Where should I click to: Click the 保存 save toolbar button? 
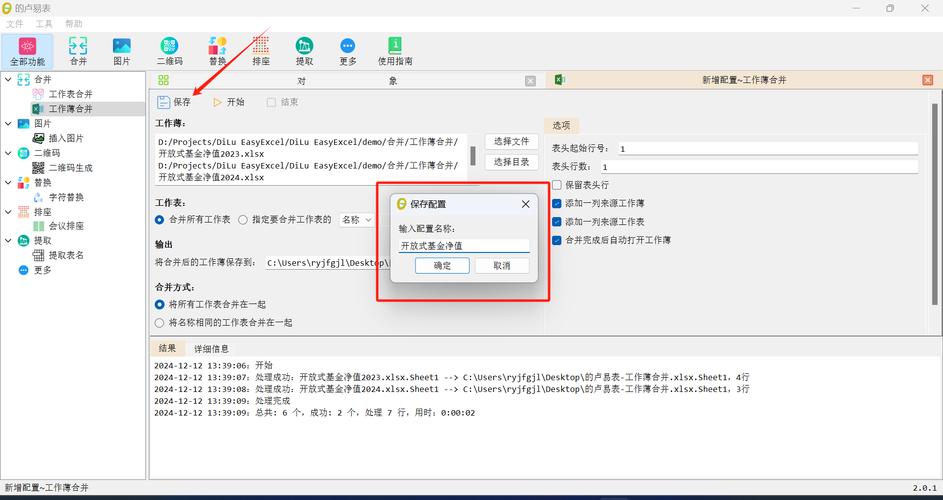[x=174, y=102]
